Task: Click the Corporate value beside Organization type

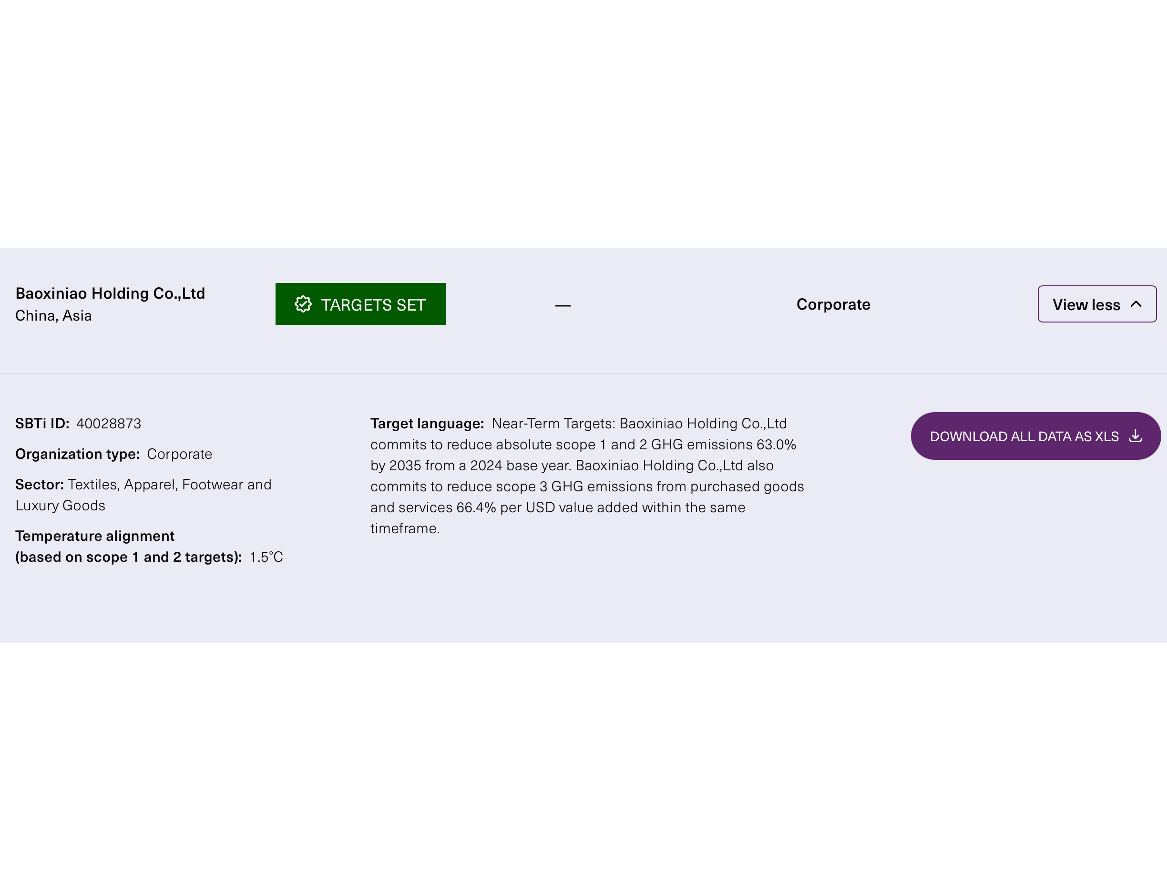Action: pos(179,454)
